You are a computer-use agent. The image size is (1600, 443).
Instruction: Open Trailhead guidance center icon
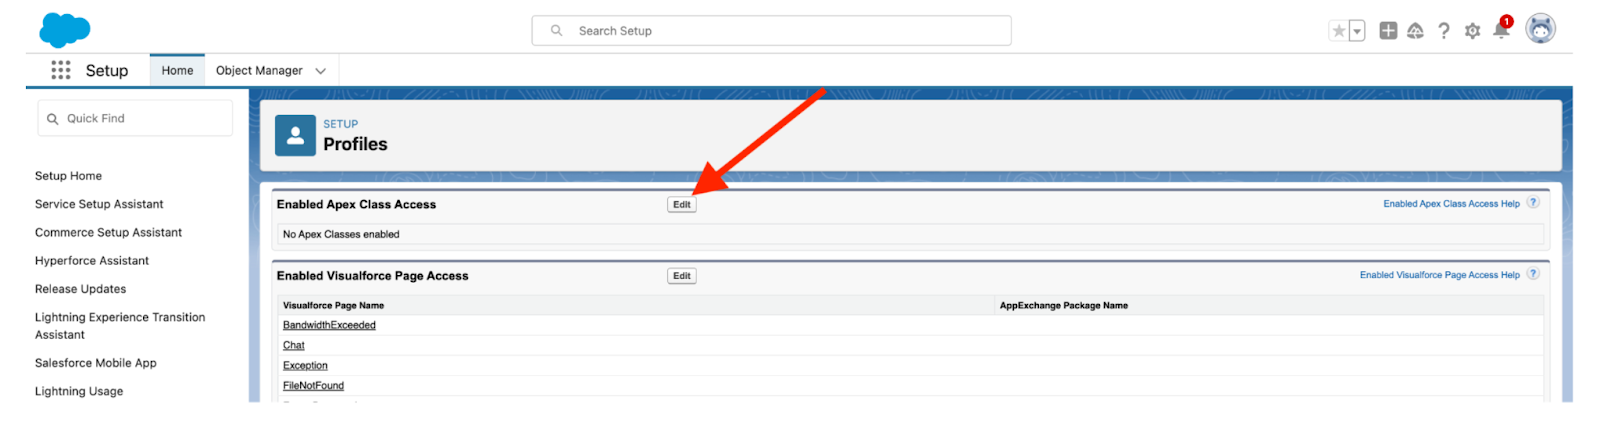pyautogui.click(x=1415, y=31)
